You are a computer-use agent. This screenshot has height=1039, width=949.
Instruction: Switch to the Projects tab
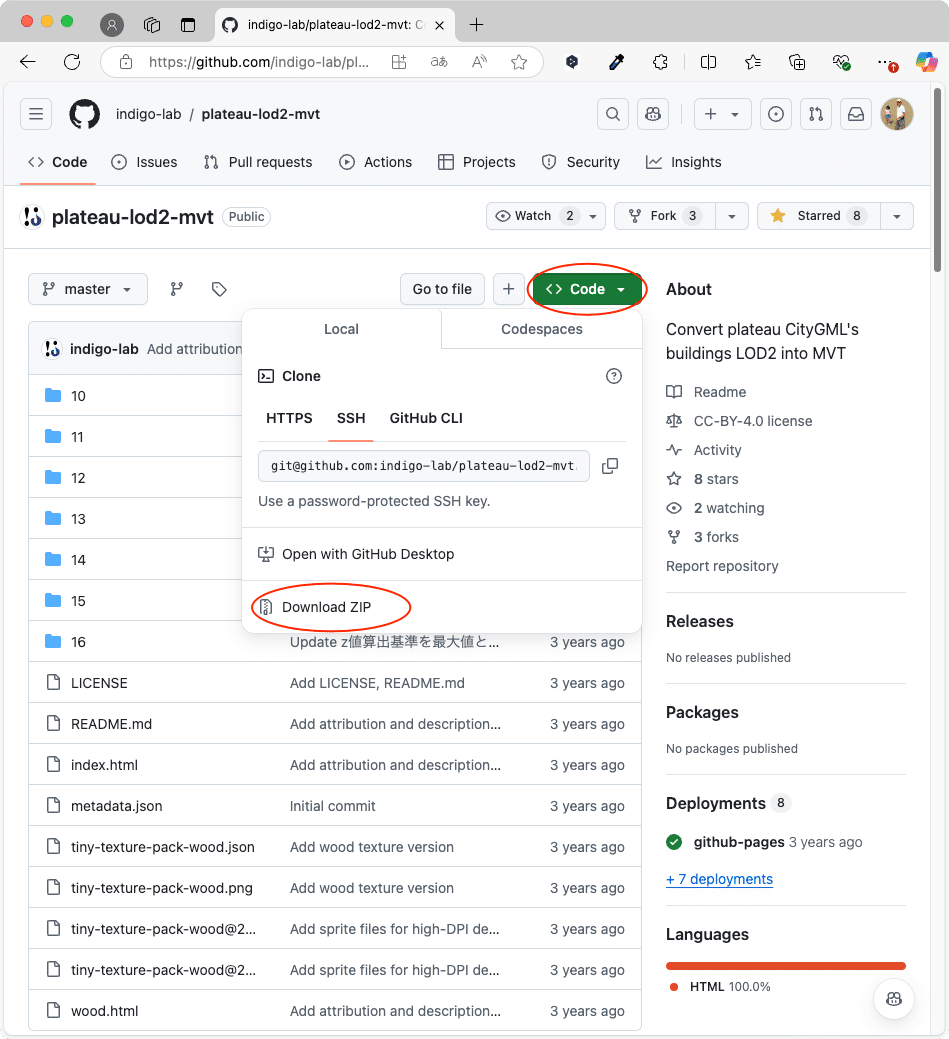click(x=477, y=162)
